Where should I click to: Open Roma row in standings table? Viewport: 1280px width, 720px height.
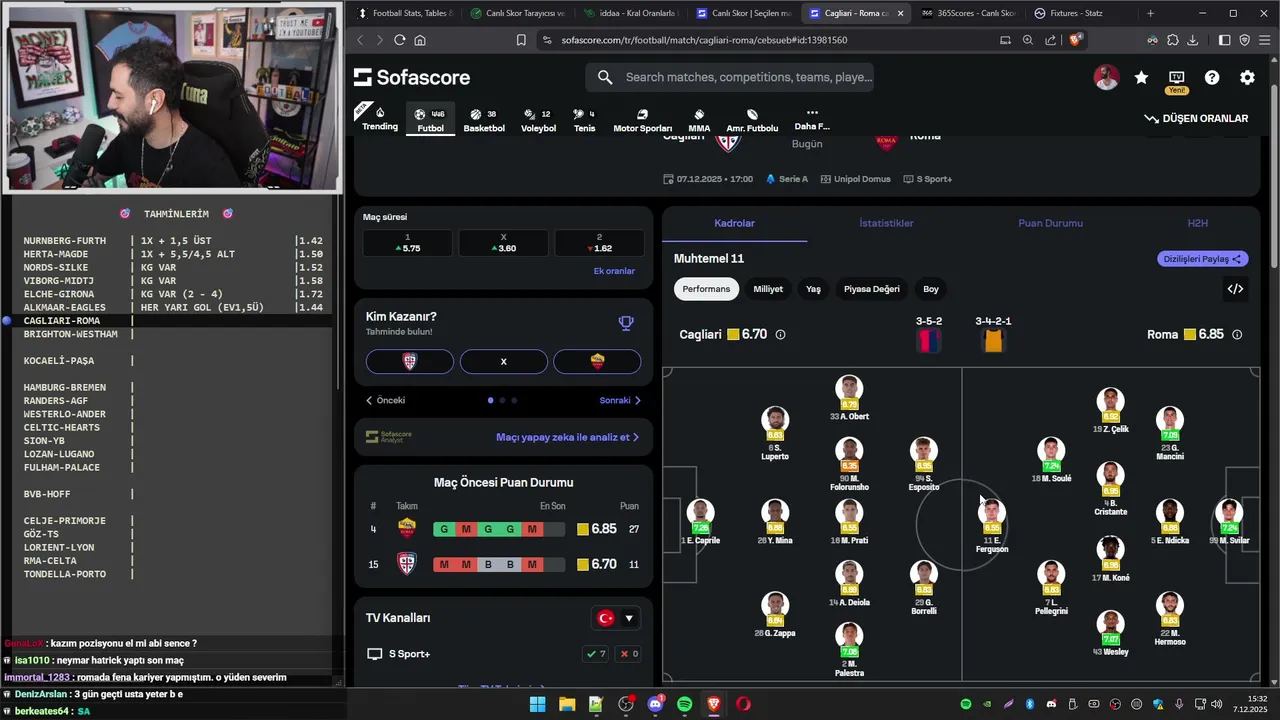click(x=505, y=529)
